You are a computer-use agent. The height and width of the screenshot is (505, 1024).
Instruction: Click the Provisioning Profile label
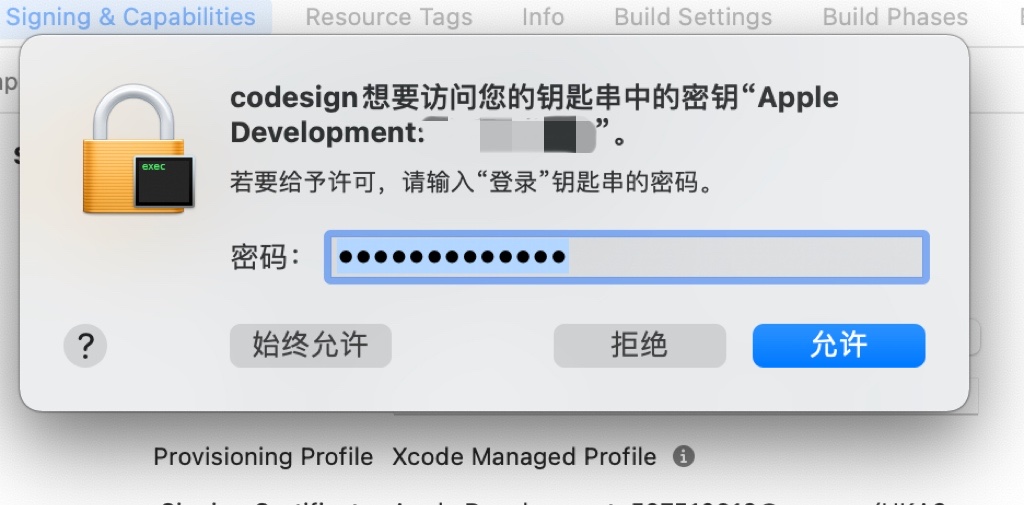tap(263, 457)
